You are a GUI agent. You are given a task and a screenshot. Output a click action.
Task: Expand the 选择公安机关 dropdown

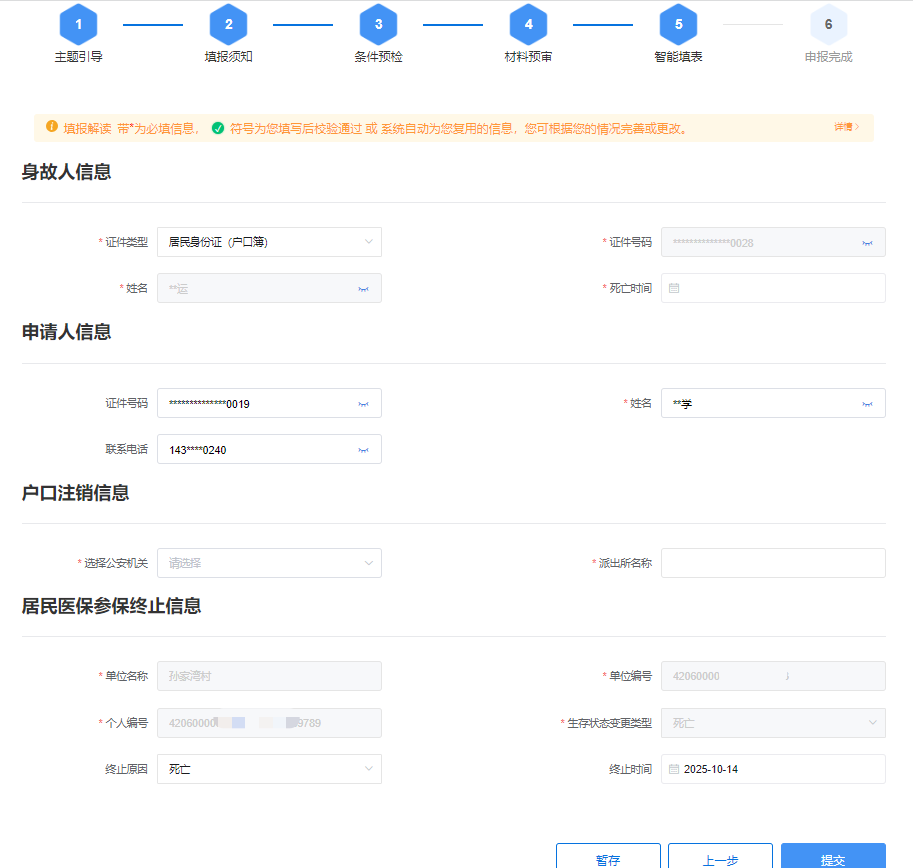click(x=269, y=563)
